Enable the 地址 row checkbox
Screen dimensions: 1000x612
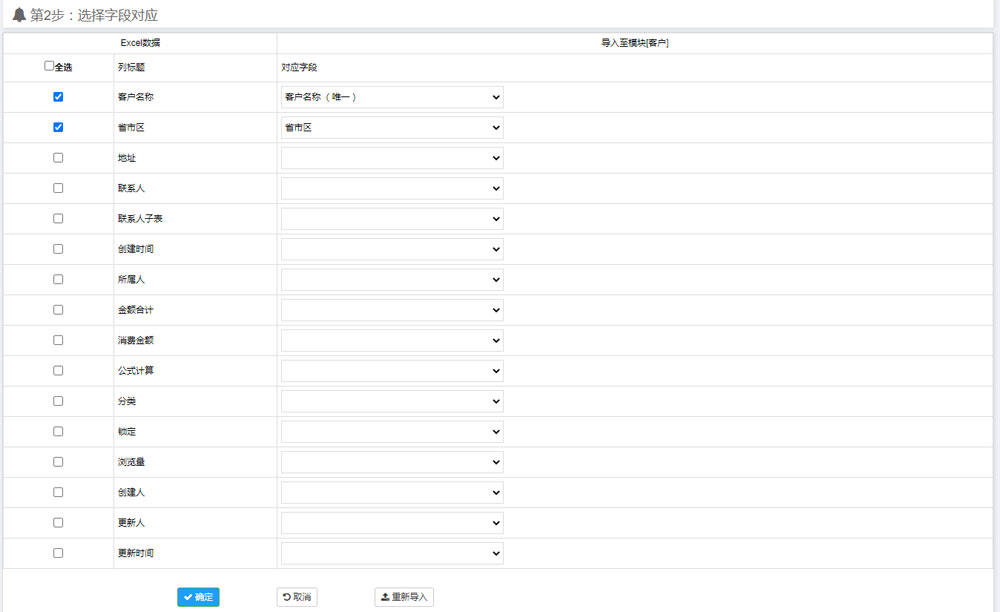[x=58, y=158]
